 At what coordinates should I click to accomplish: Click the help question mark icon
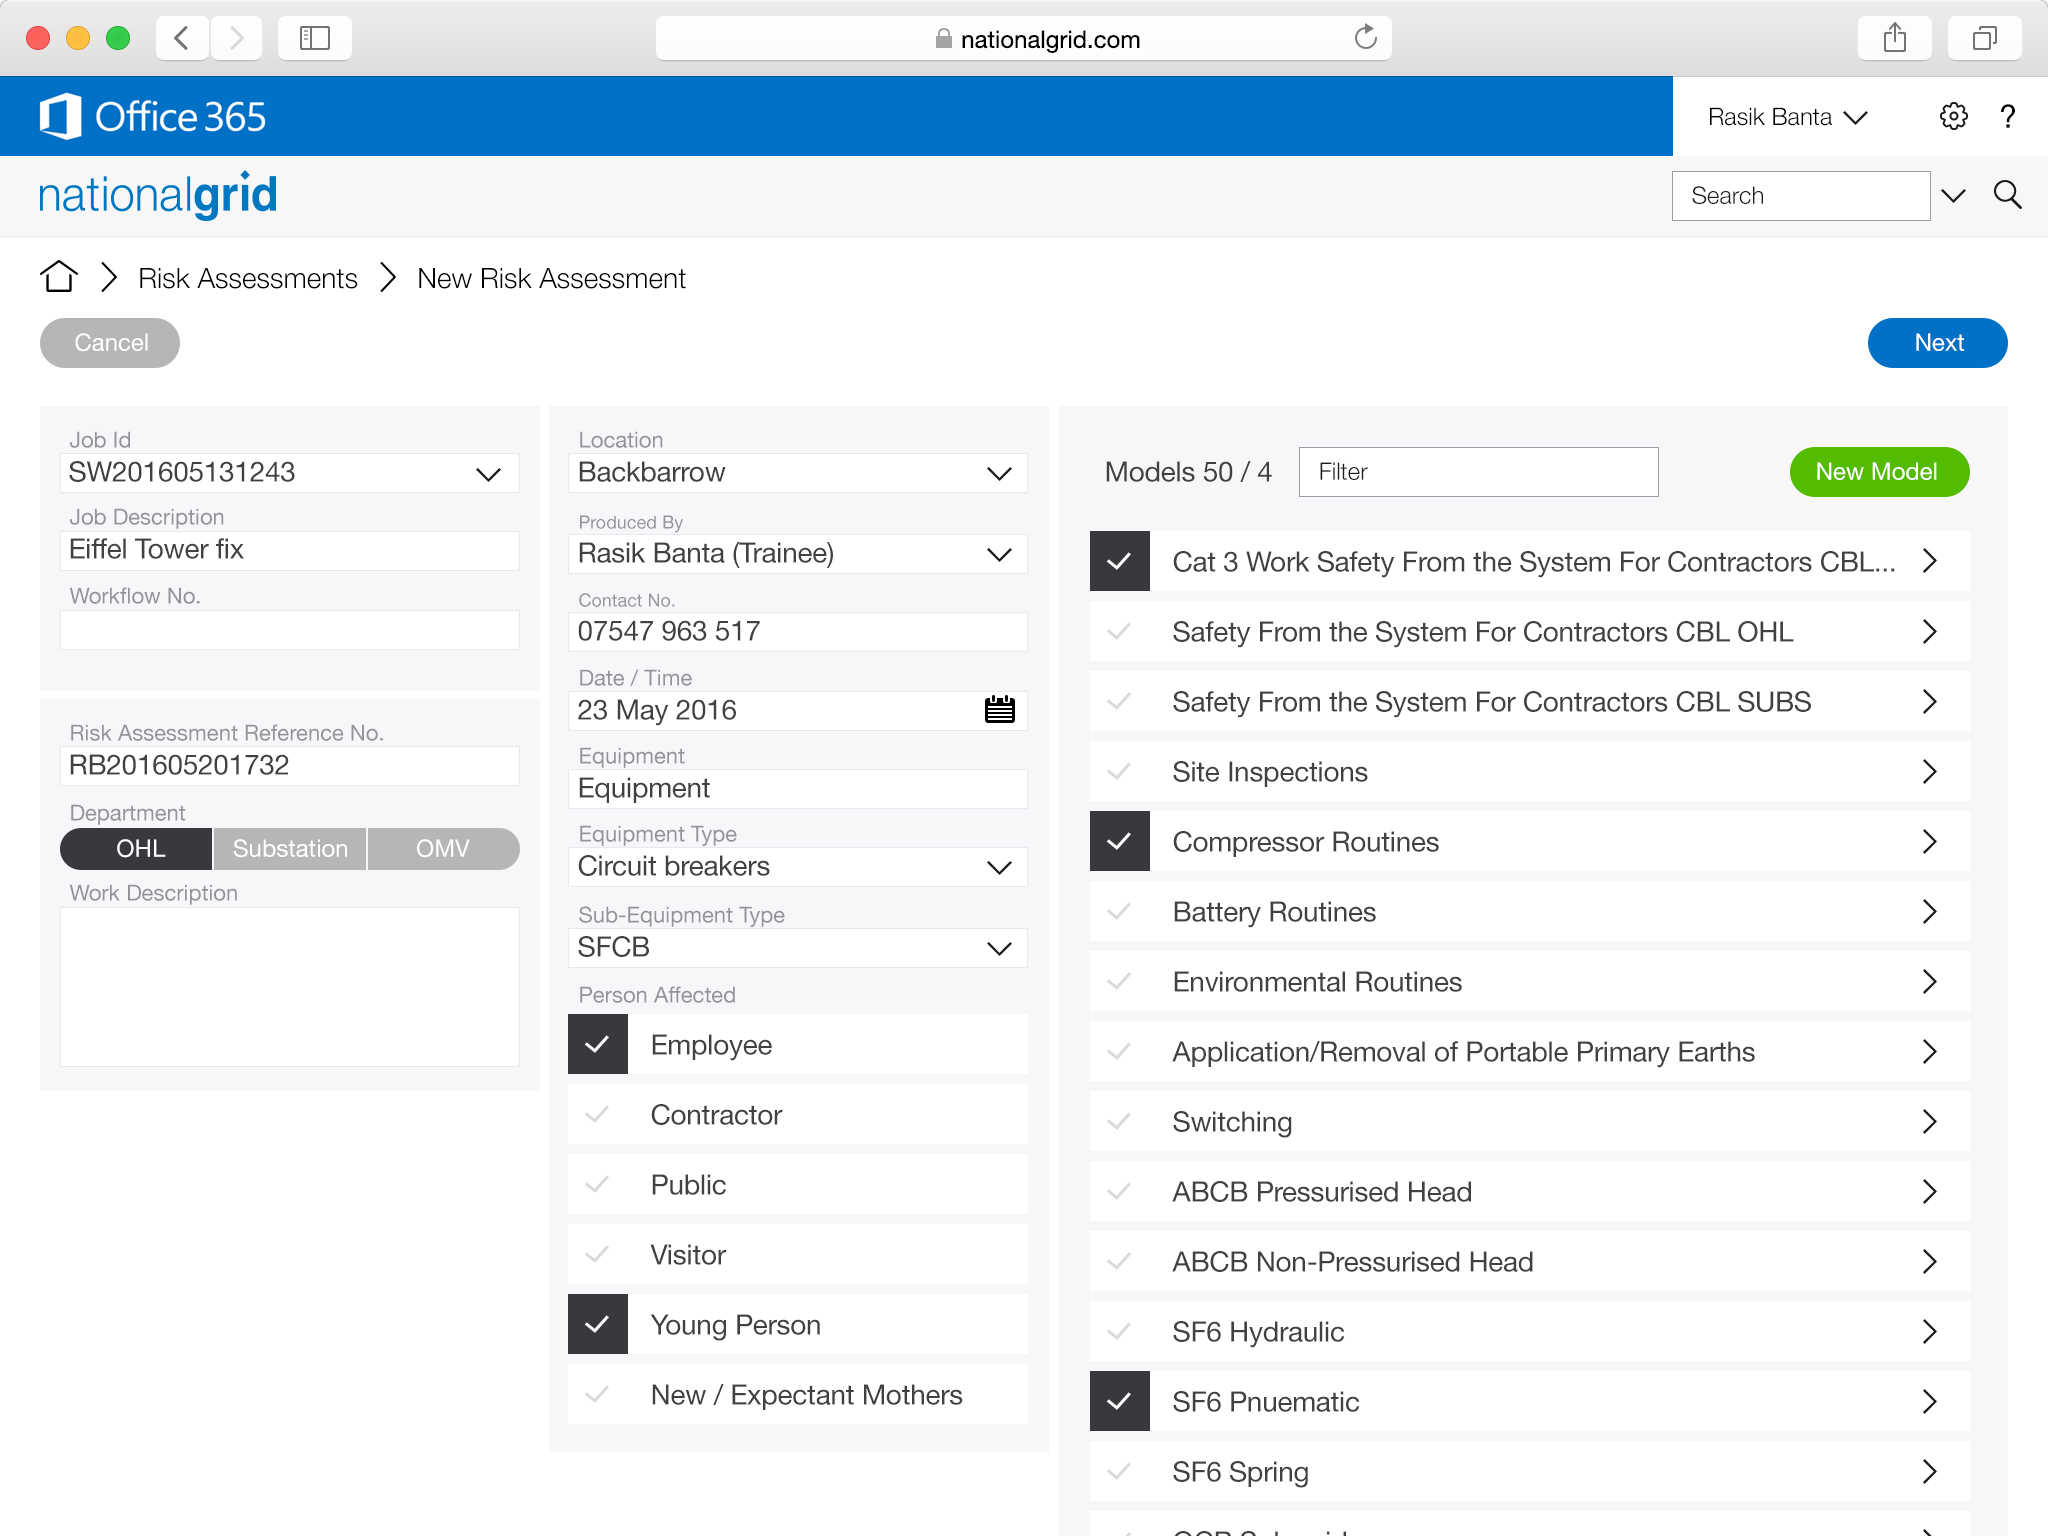(2007, 117)
